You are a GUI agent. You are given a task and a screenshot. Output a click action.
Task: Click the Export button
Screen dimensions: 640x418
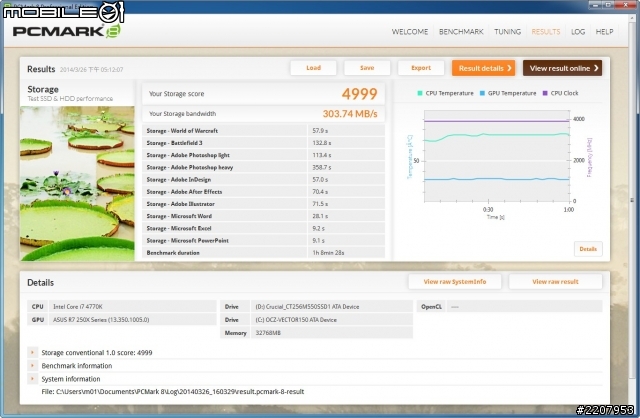coord(421,68)
